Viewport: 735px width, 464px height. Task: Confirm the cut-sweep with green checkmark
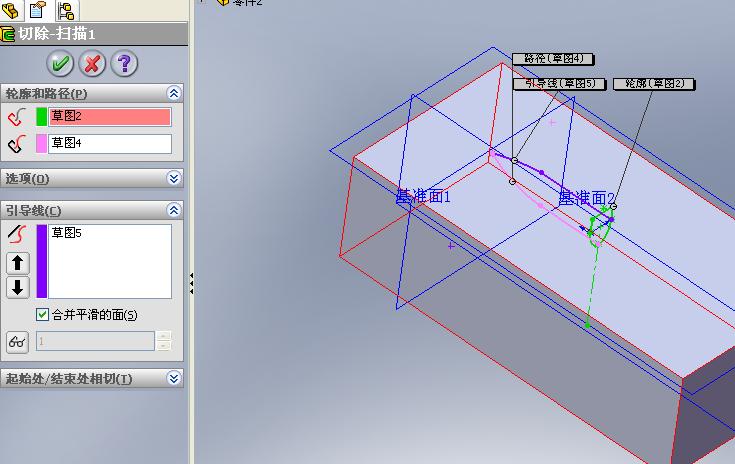click(x=60, y=63)
